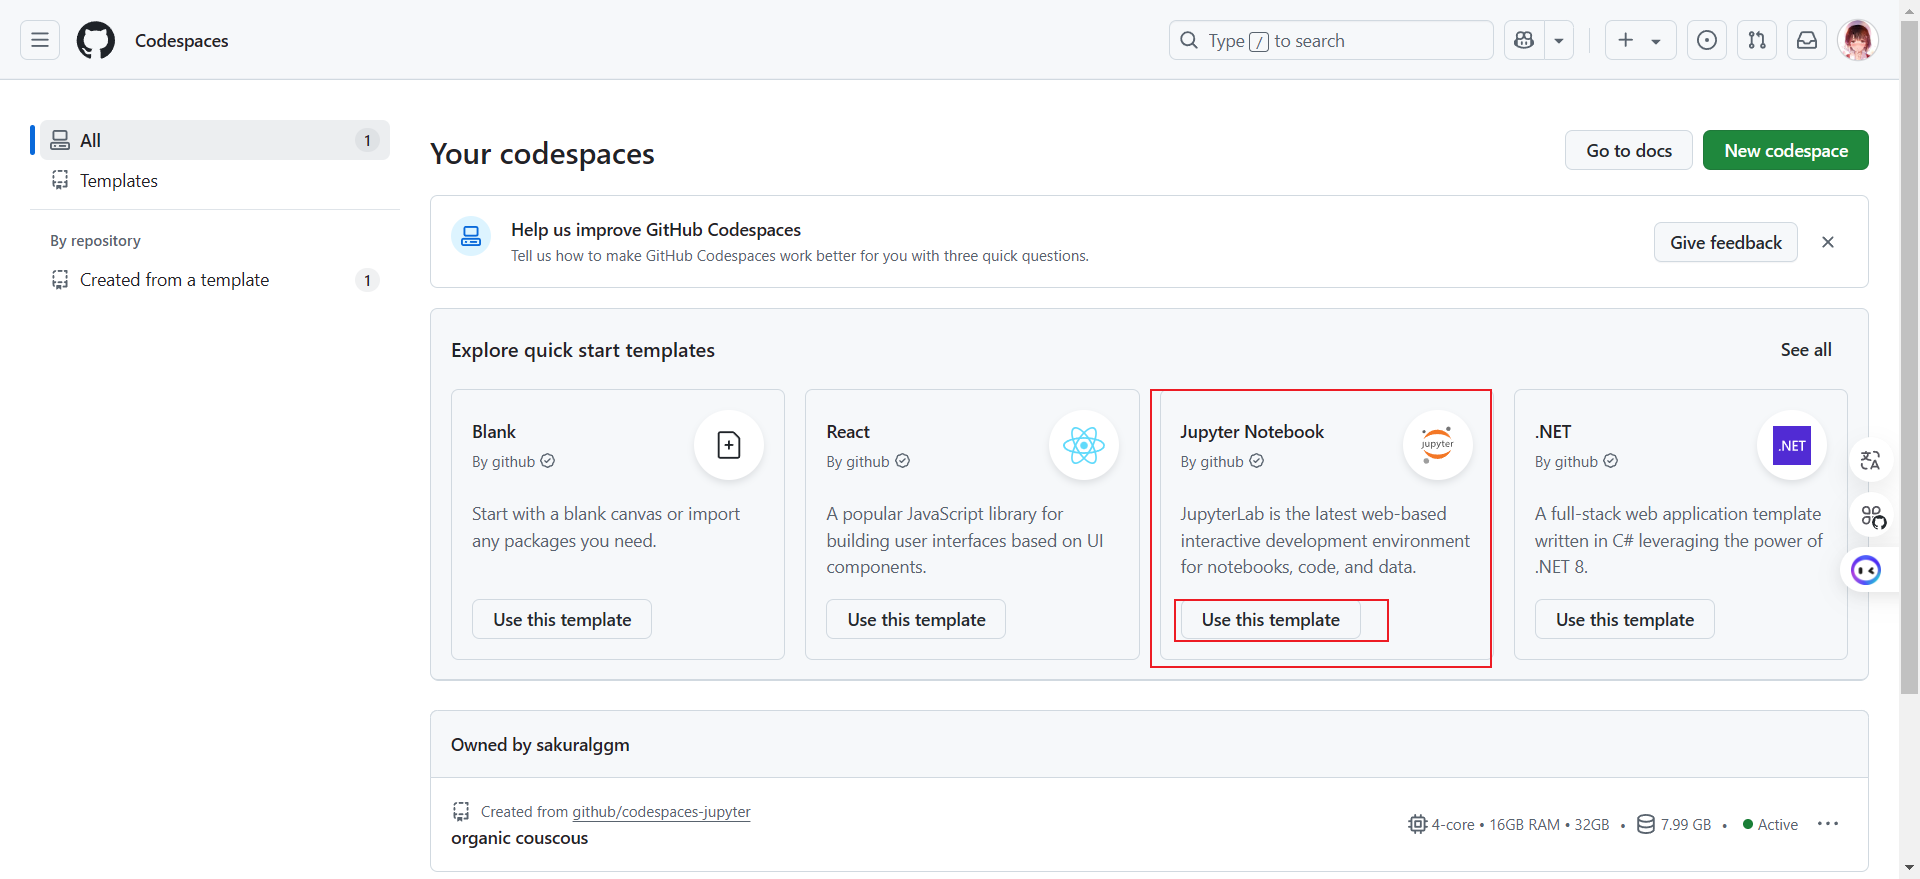Click the template icon beside Created from

tap(461, 811)
